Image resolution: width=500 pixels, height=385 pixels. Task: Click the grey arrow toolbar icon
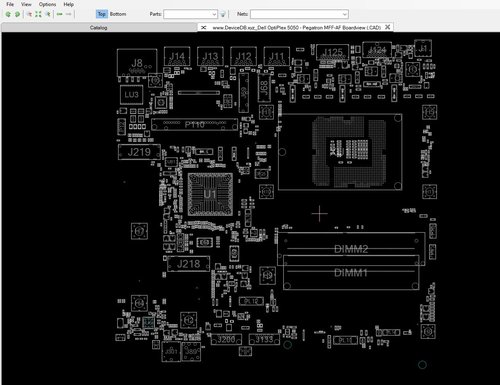(x=69, y=14)
